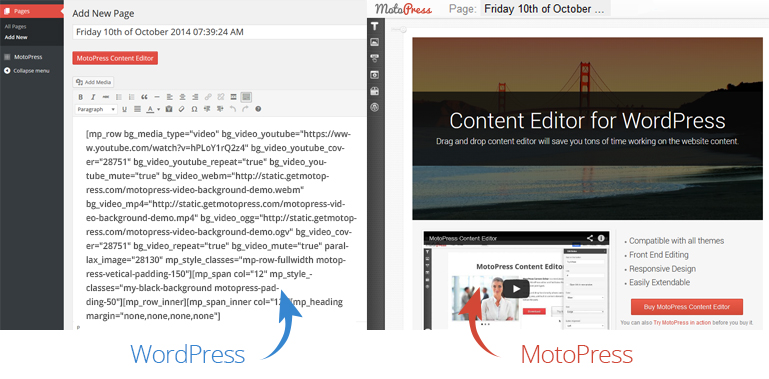The image size is (769, 379).
Task: Open the editor keyboard shortcuts help
Action: (258, 109)
